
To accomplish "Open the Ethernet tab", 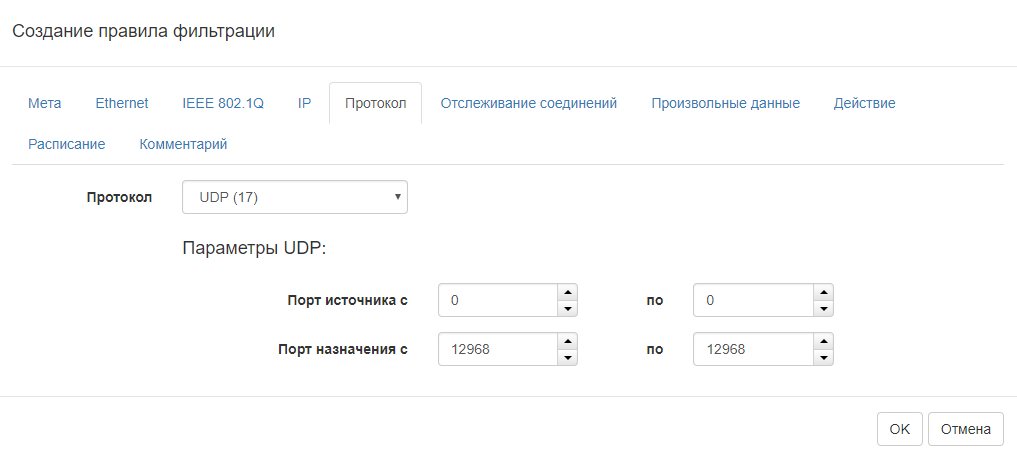I will pyautogui.click(x=122, y=103).
